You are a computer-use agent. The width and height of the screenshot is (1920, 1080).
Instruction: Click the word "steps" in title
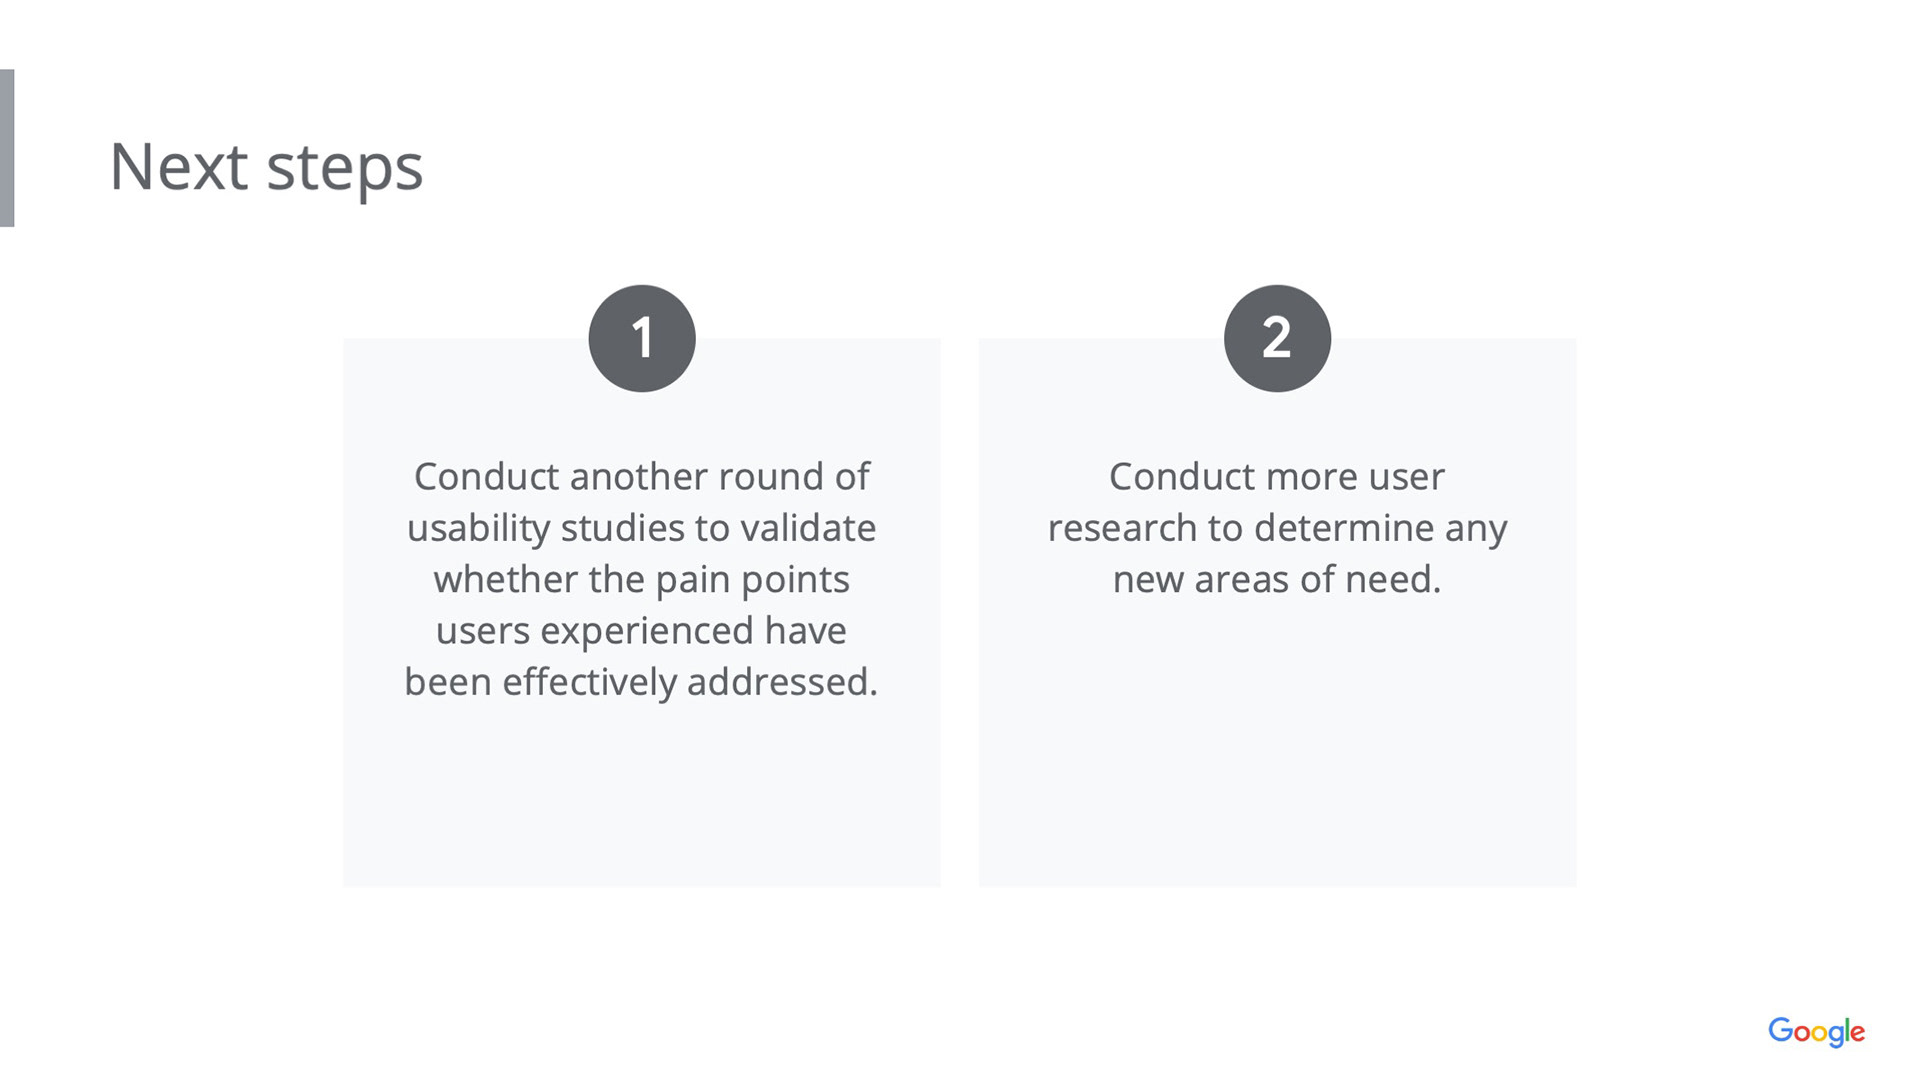(345, 167)
